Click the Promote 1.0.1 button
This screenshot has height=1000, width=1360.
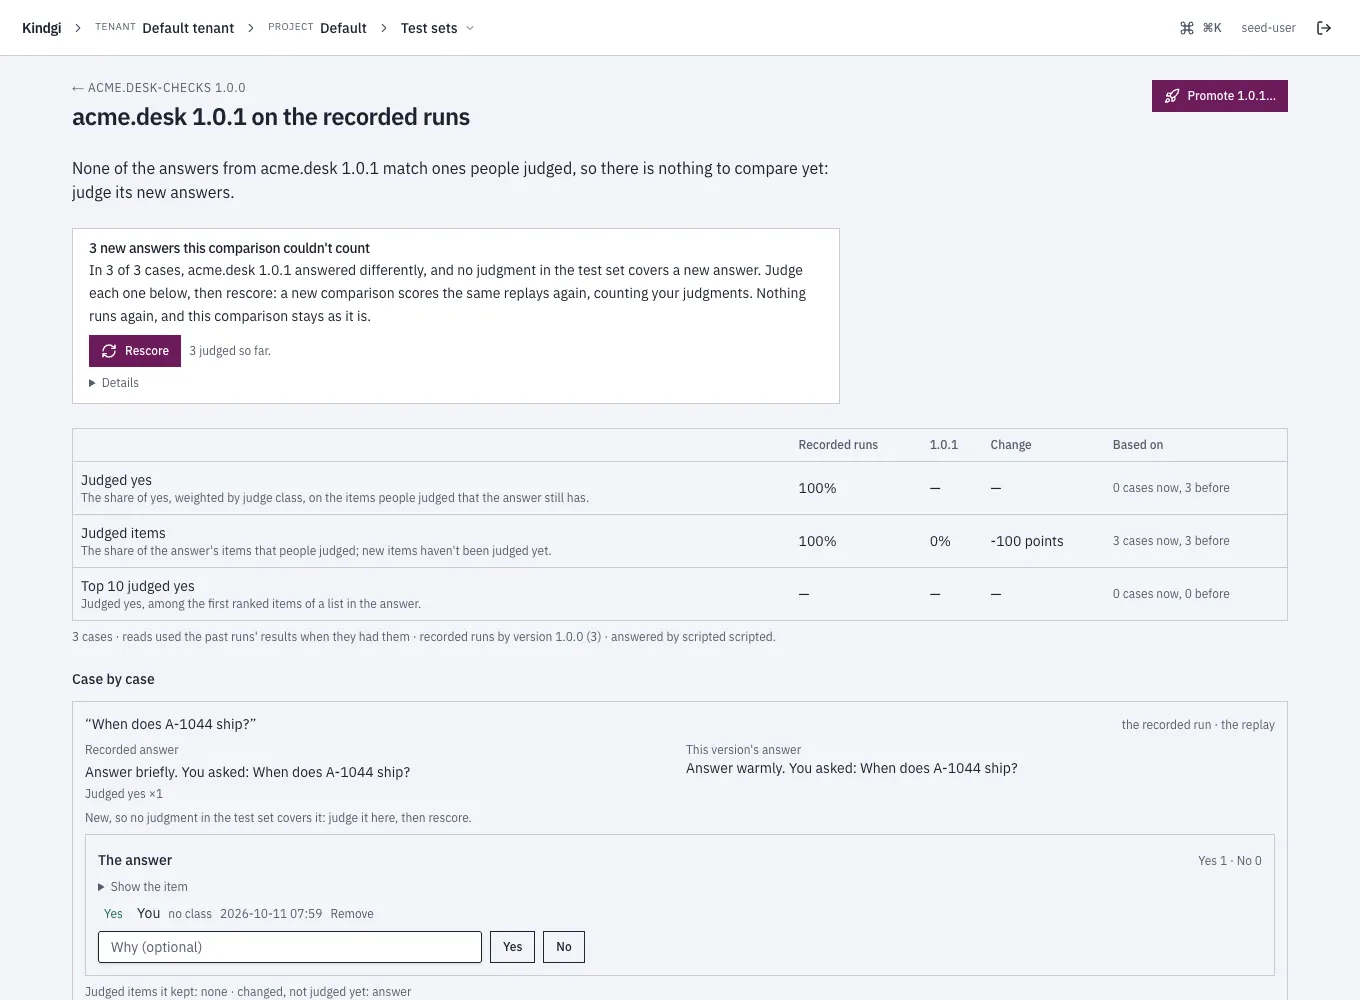1220,96
